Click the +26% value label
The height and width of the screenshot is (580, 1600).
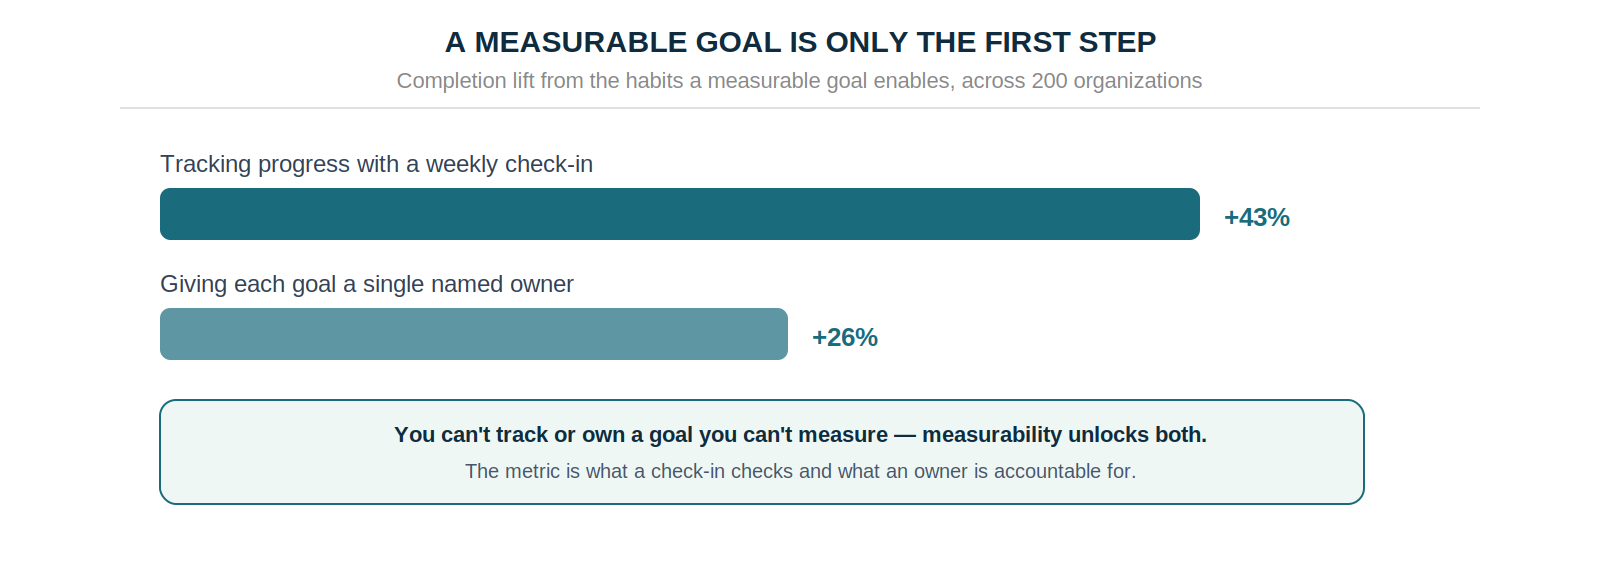(845, 337)
